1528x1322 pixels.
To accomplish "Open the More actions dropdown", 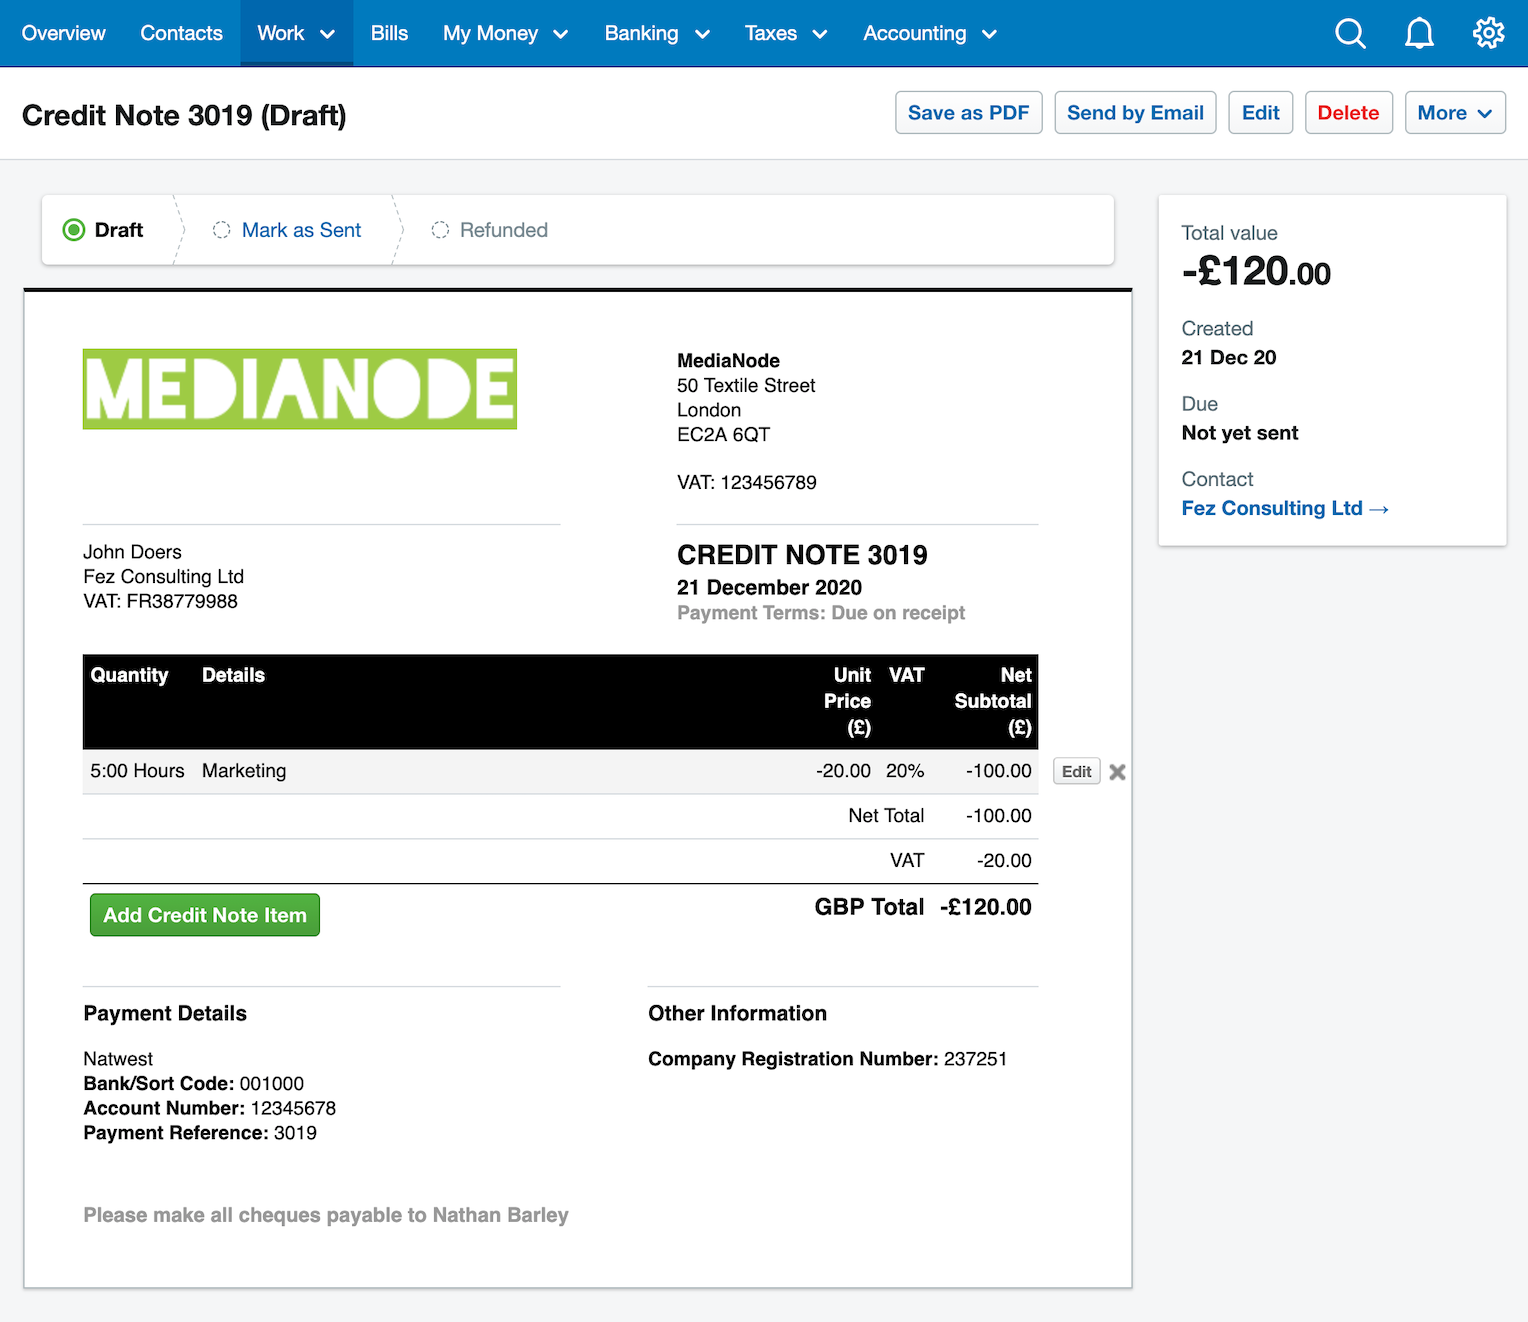I will click(1454, 113).
